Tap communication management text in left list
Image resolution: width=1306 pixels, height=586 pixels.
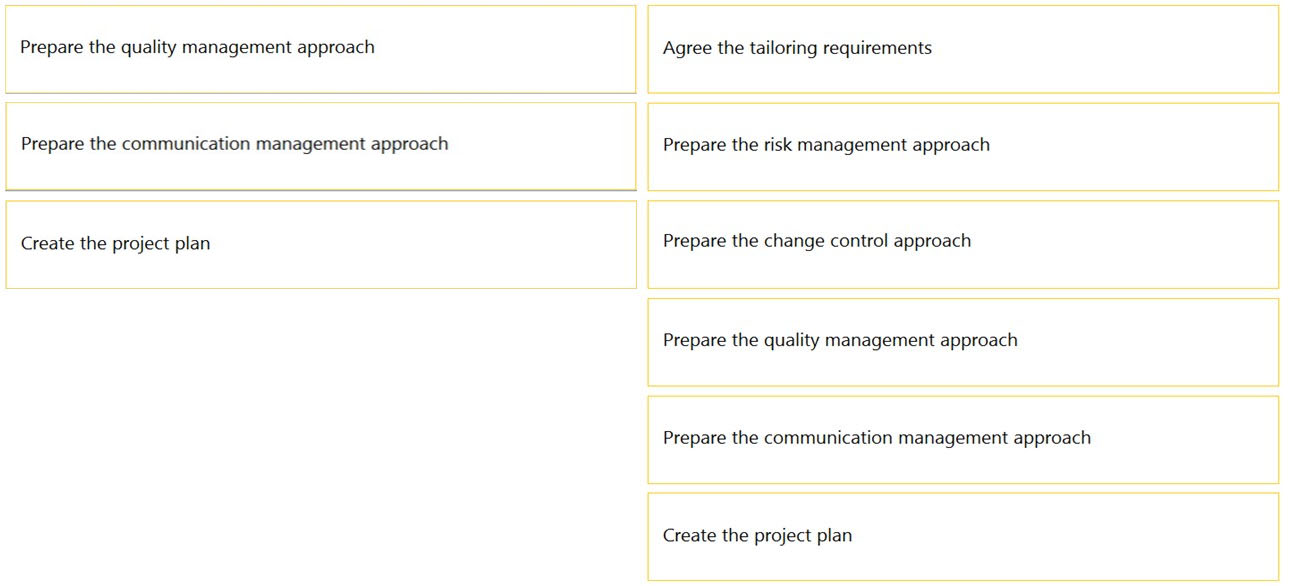[234, 144]
